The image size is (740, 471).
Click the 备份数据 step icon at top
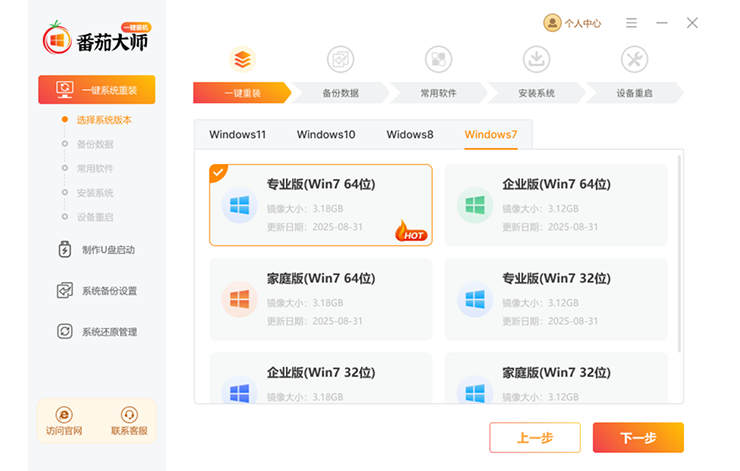[x=340, y=60]
